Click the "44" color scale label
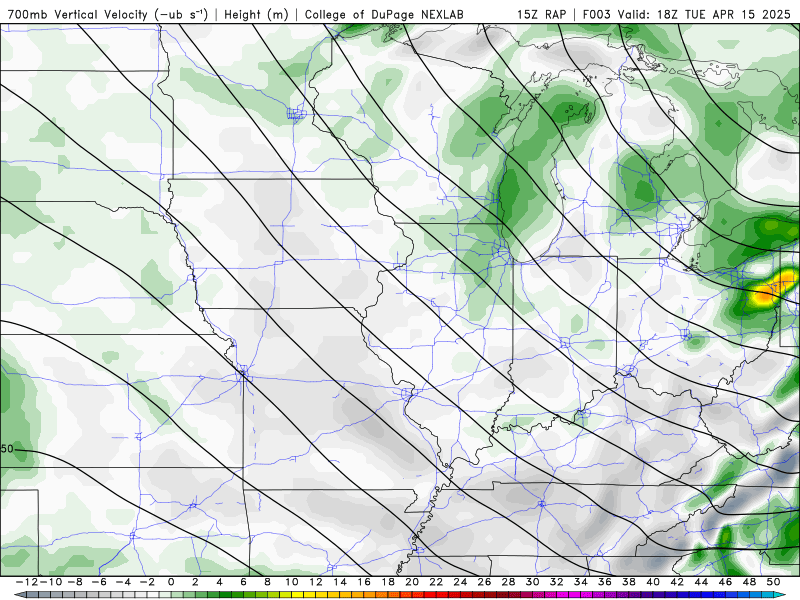The height and width of the screenshot is (600, 800). (701, 582)
